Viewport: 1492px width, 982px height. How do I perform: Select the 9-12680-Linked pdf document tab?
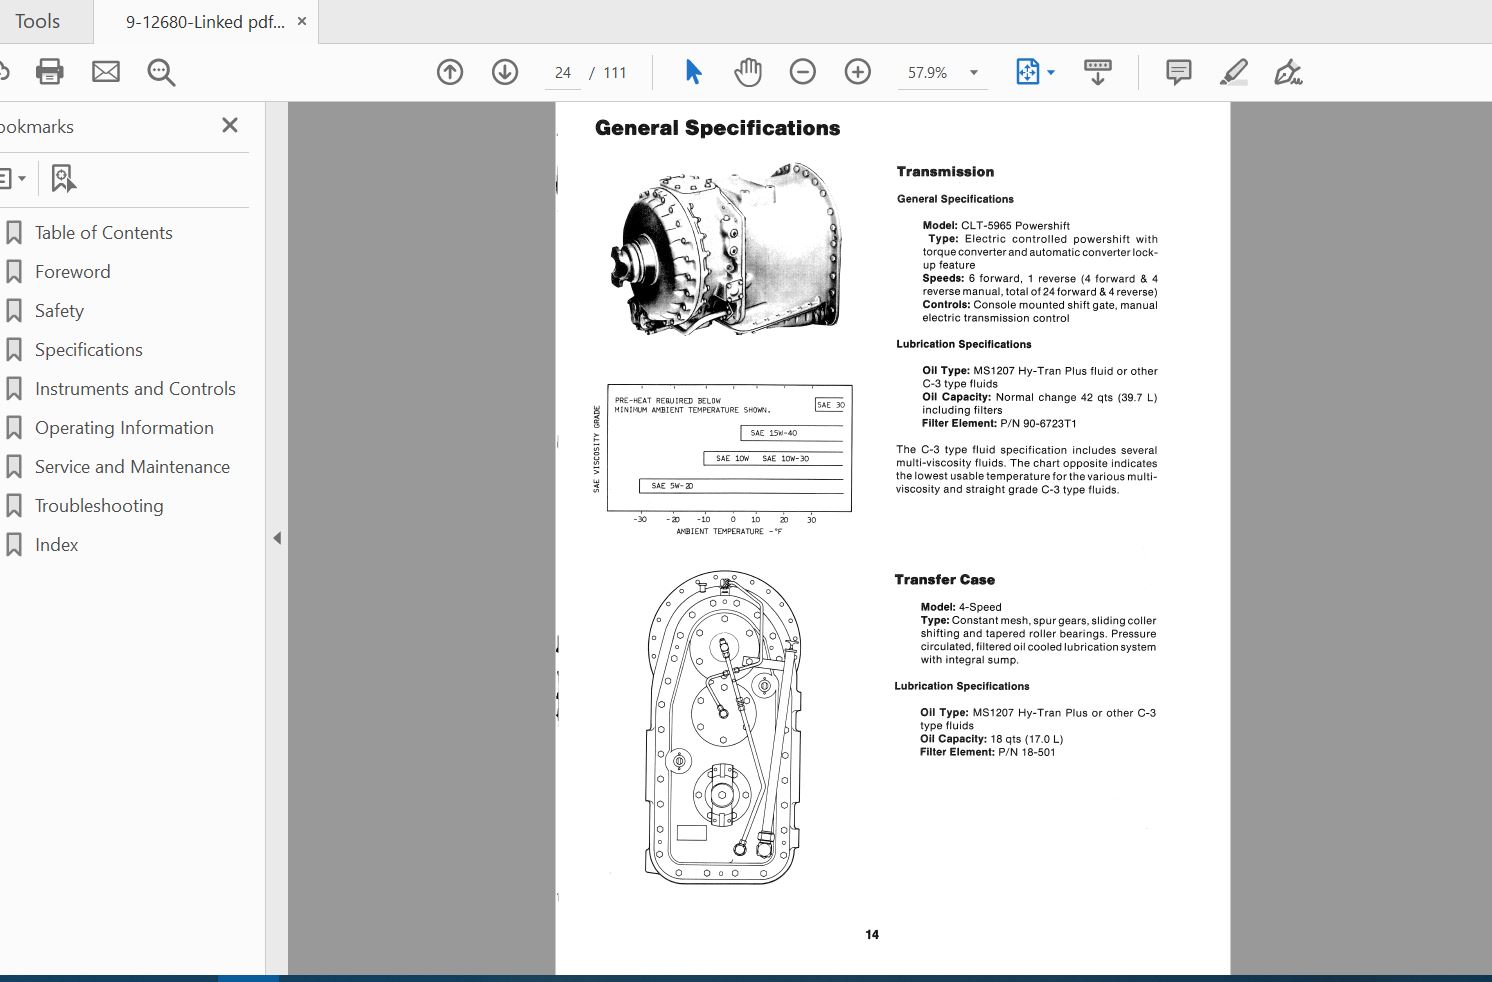[200, 20]
